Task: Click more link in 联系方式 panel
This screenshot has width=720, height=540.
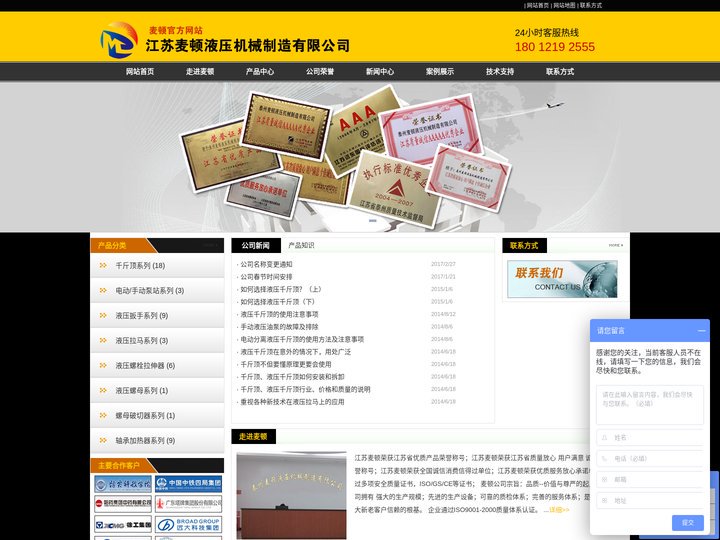Action: (x=616, y=246)
